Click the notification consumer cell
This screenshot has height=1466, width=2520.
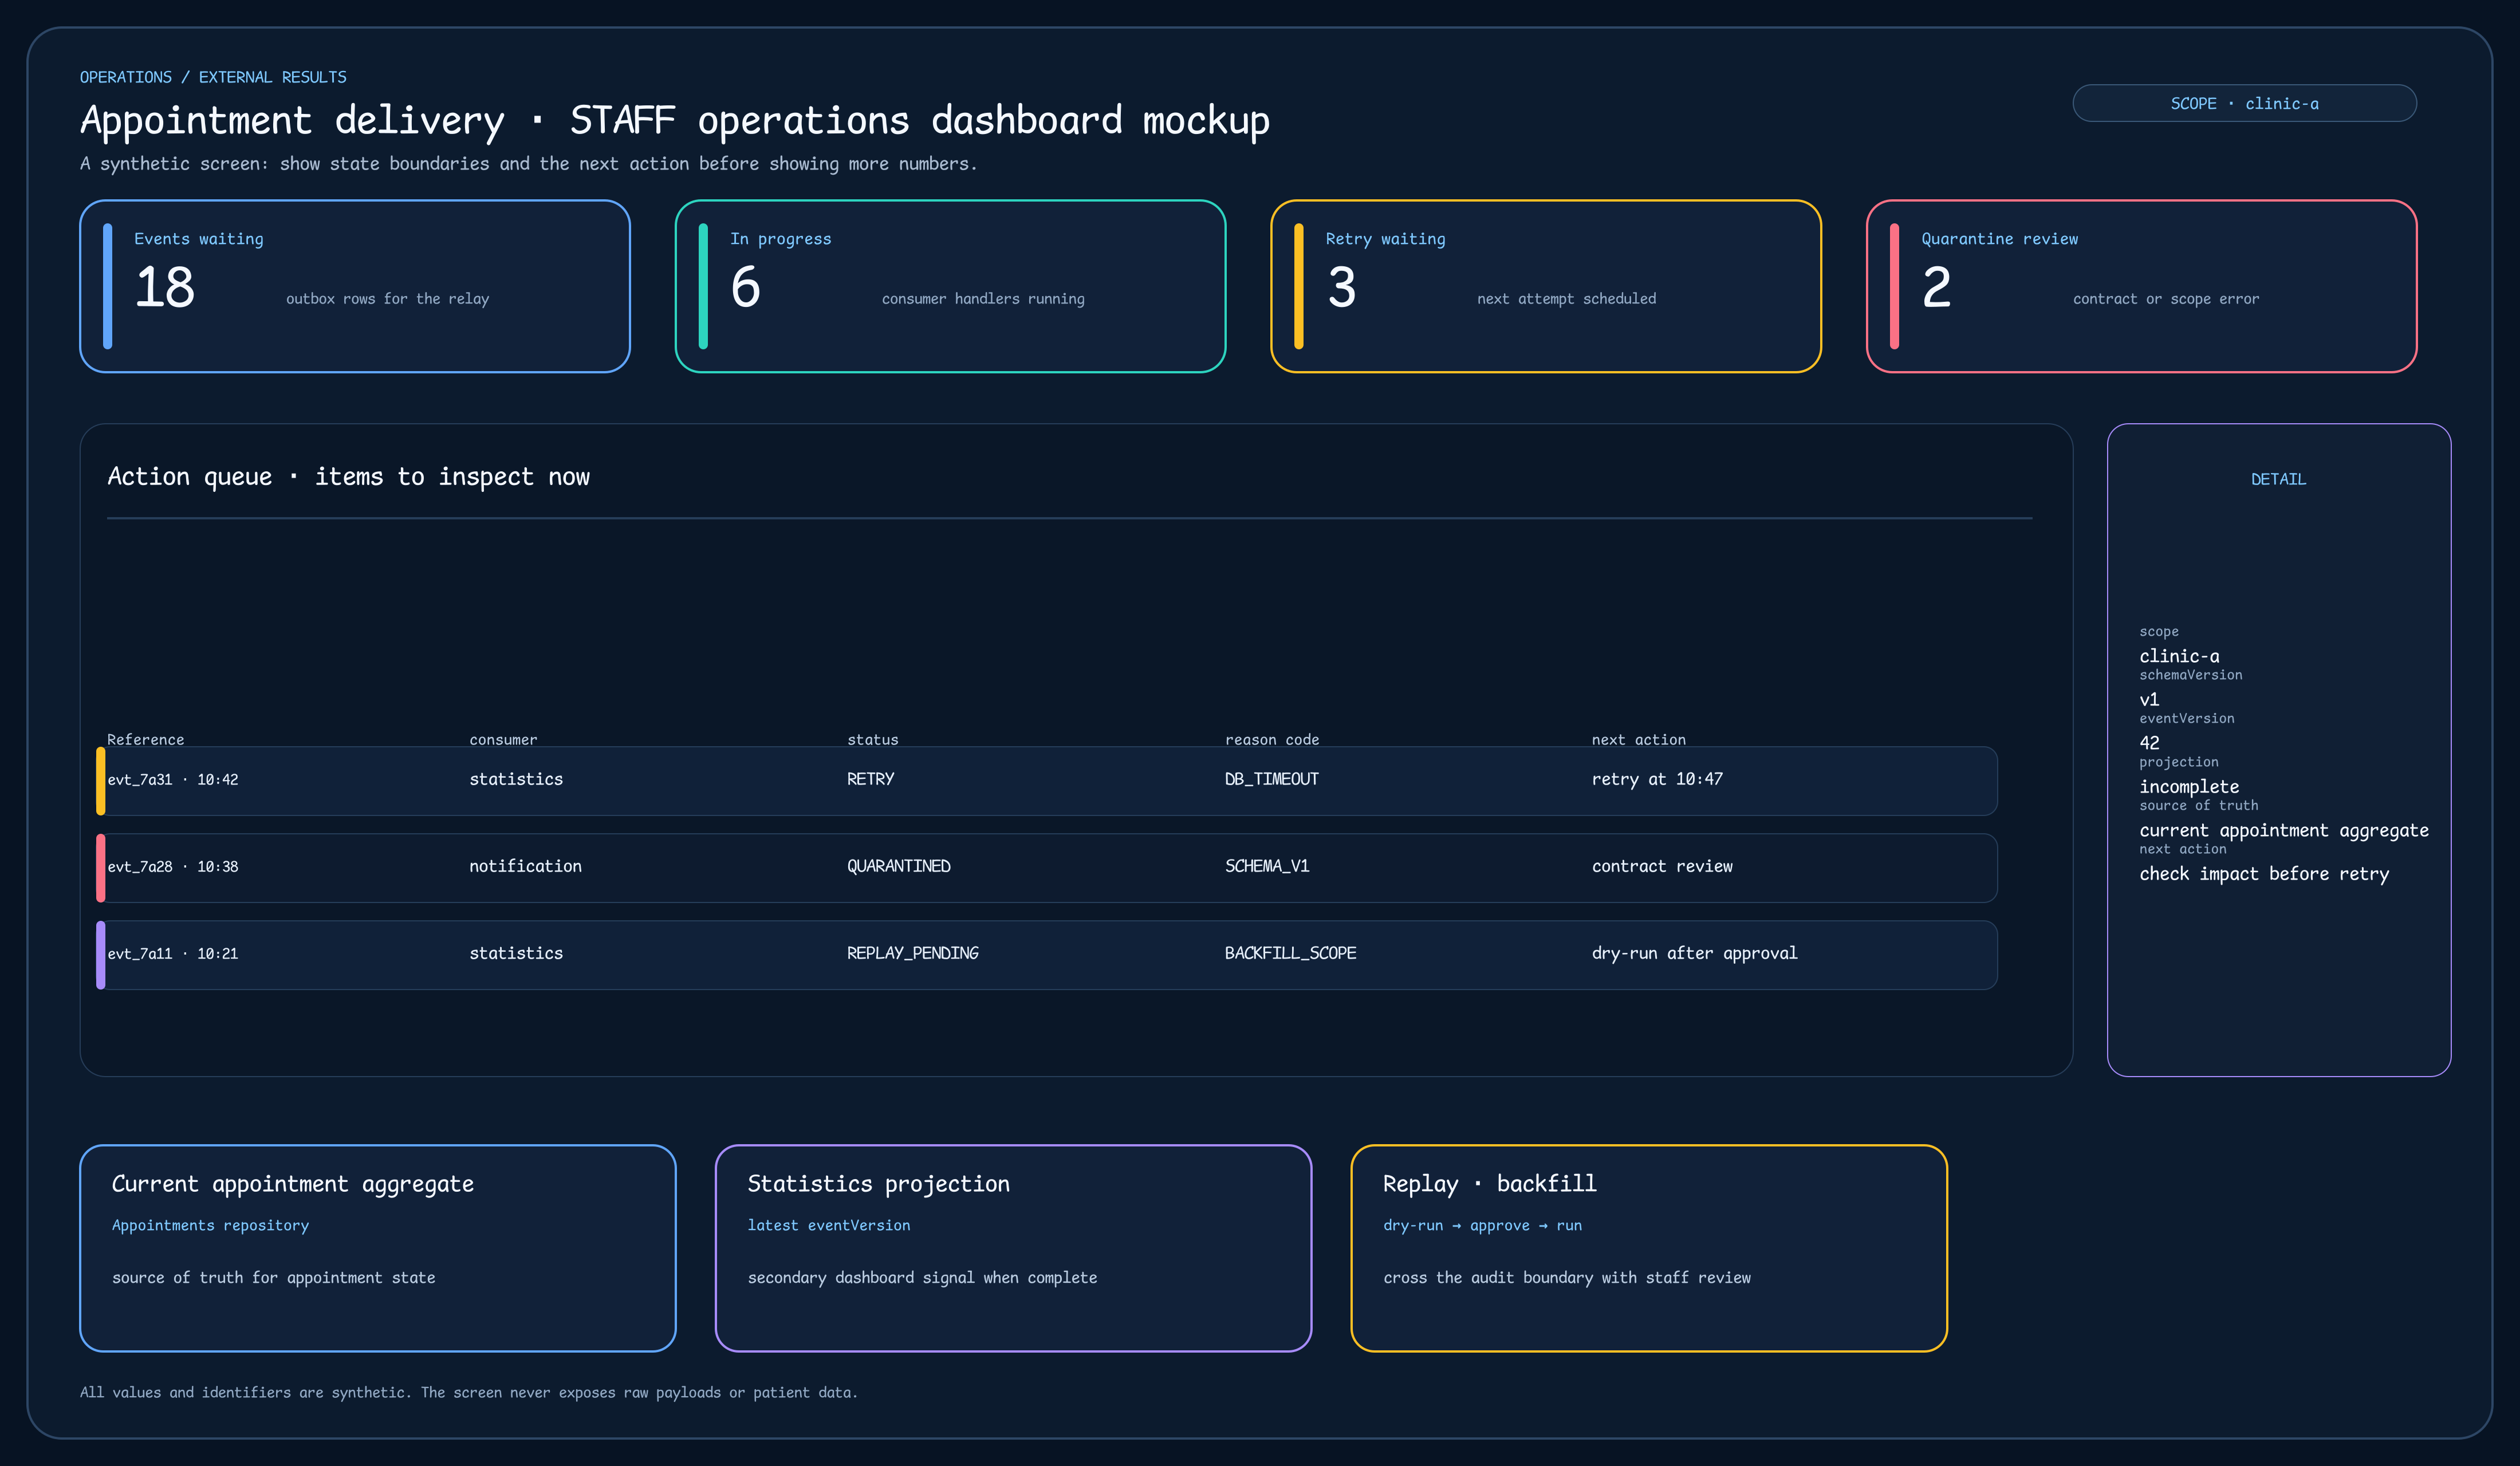526,866
